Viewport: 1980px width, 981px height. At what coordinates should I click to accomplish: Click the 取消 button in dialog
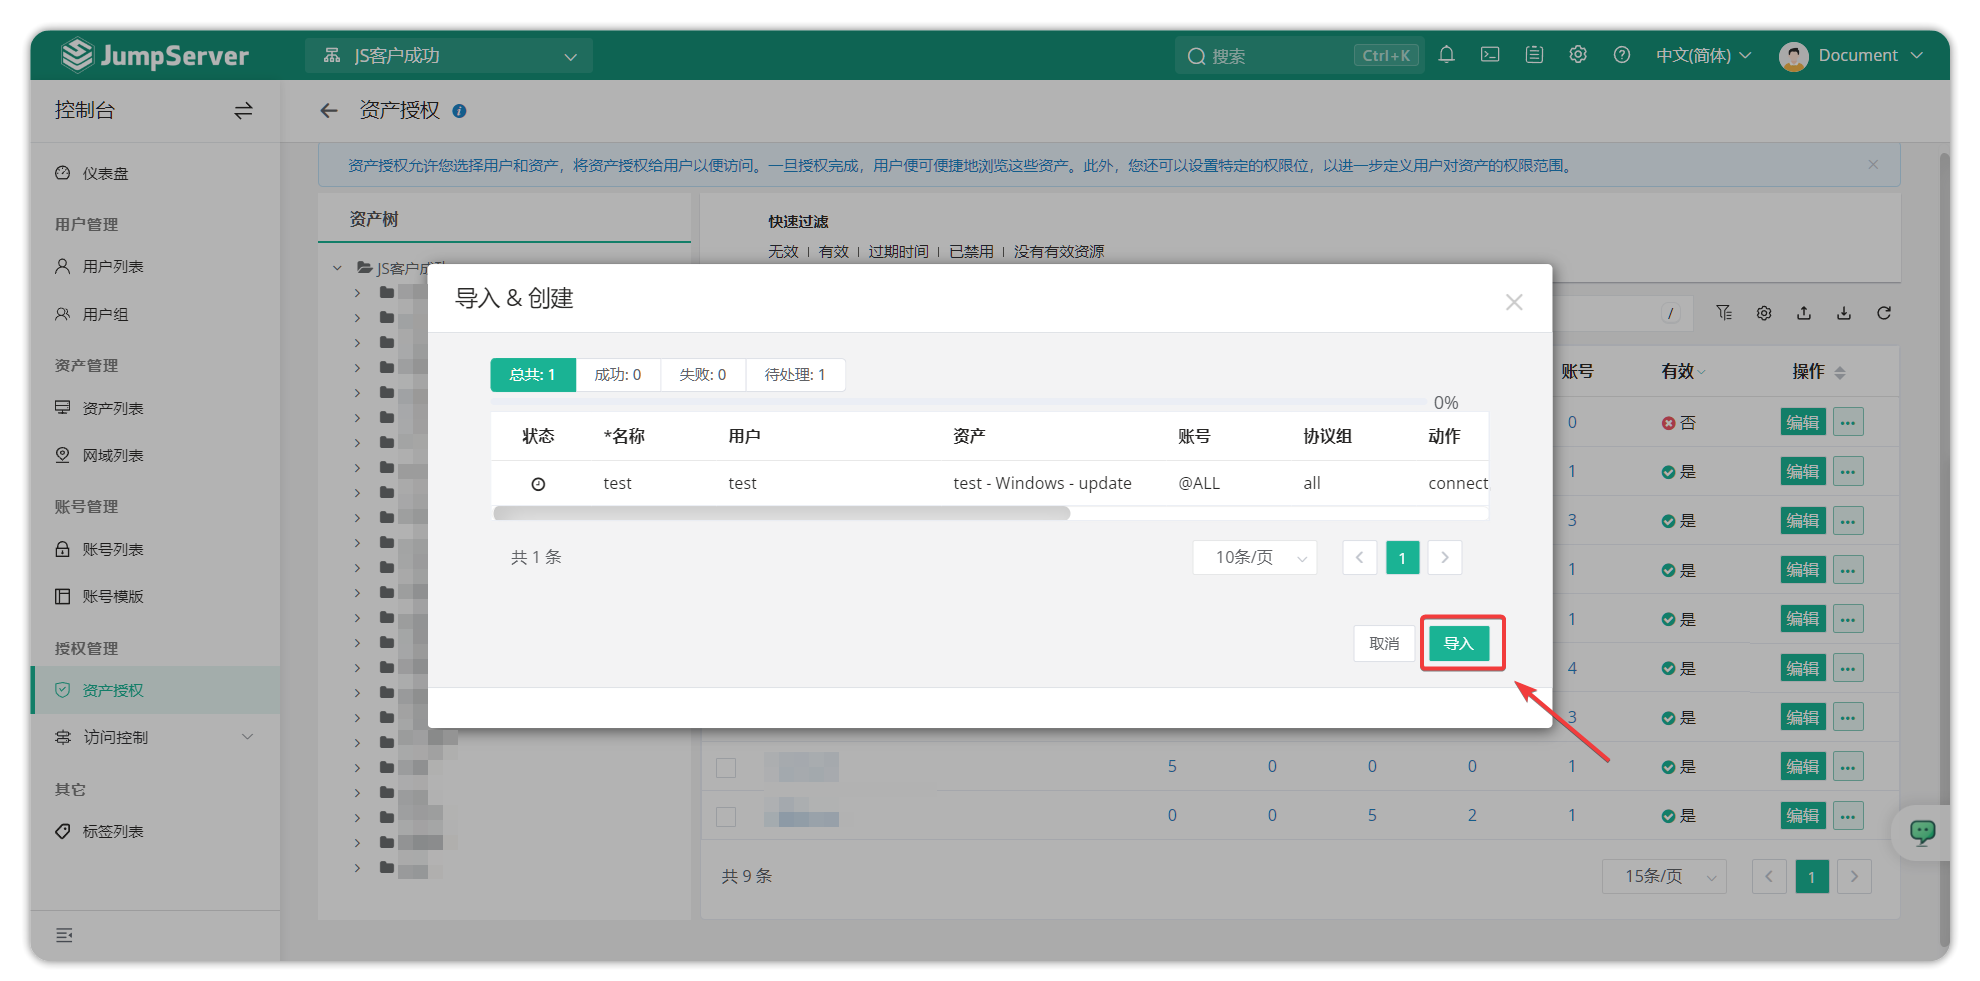(1384, 643)
